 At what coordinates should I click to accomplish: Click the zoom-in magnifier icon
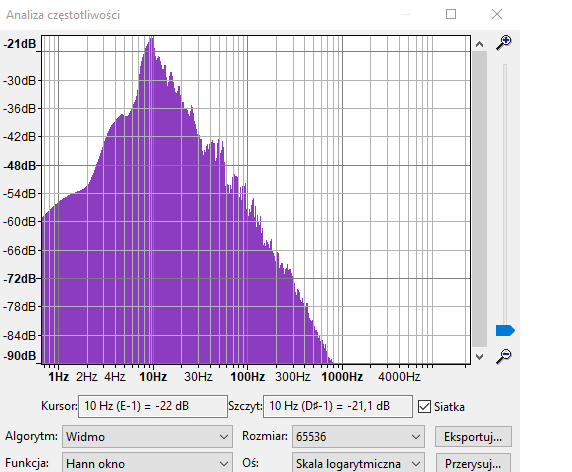pyautogui.click(x=504, y=42)
